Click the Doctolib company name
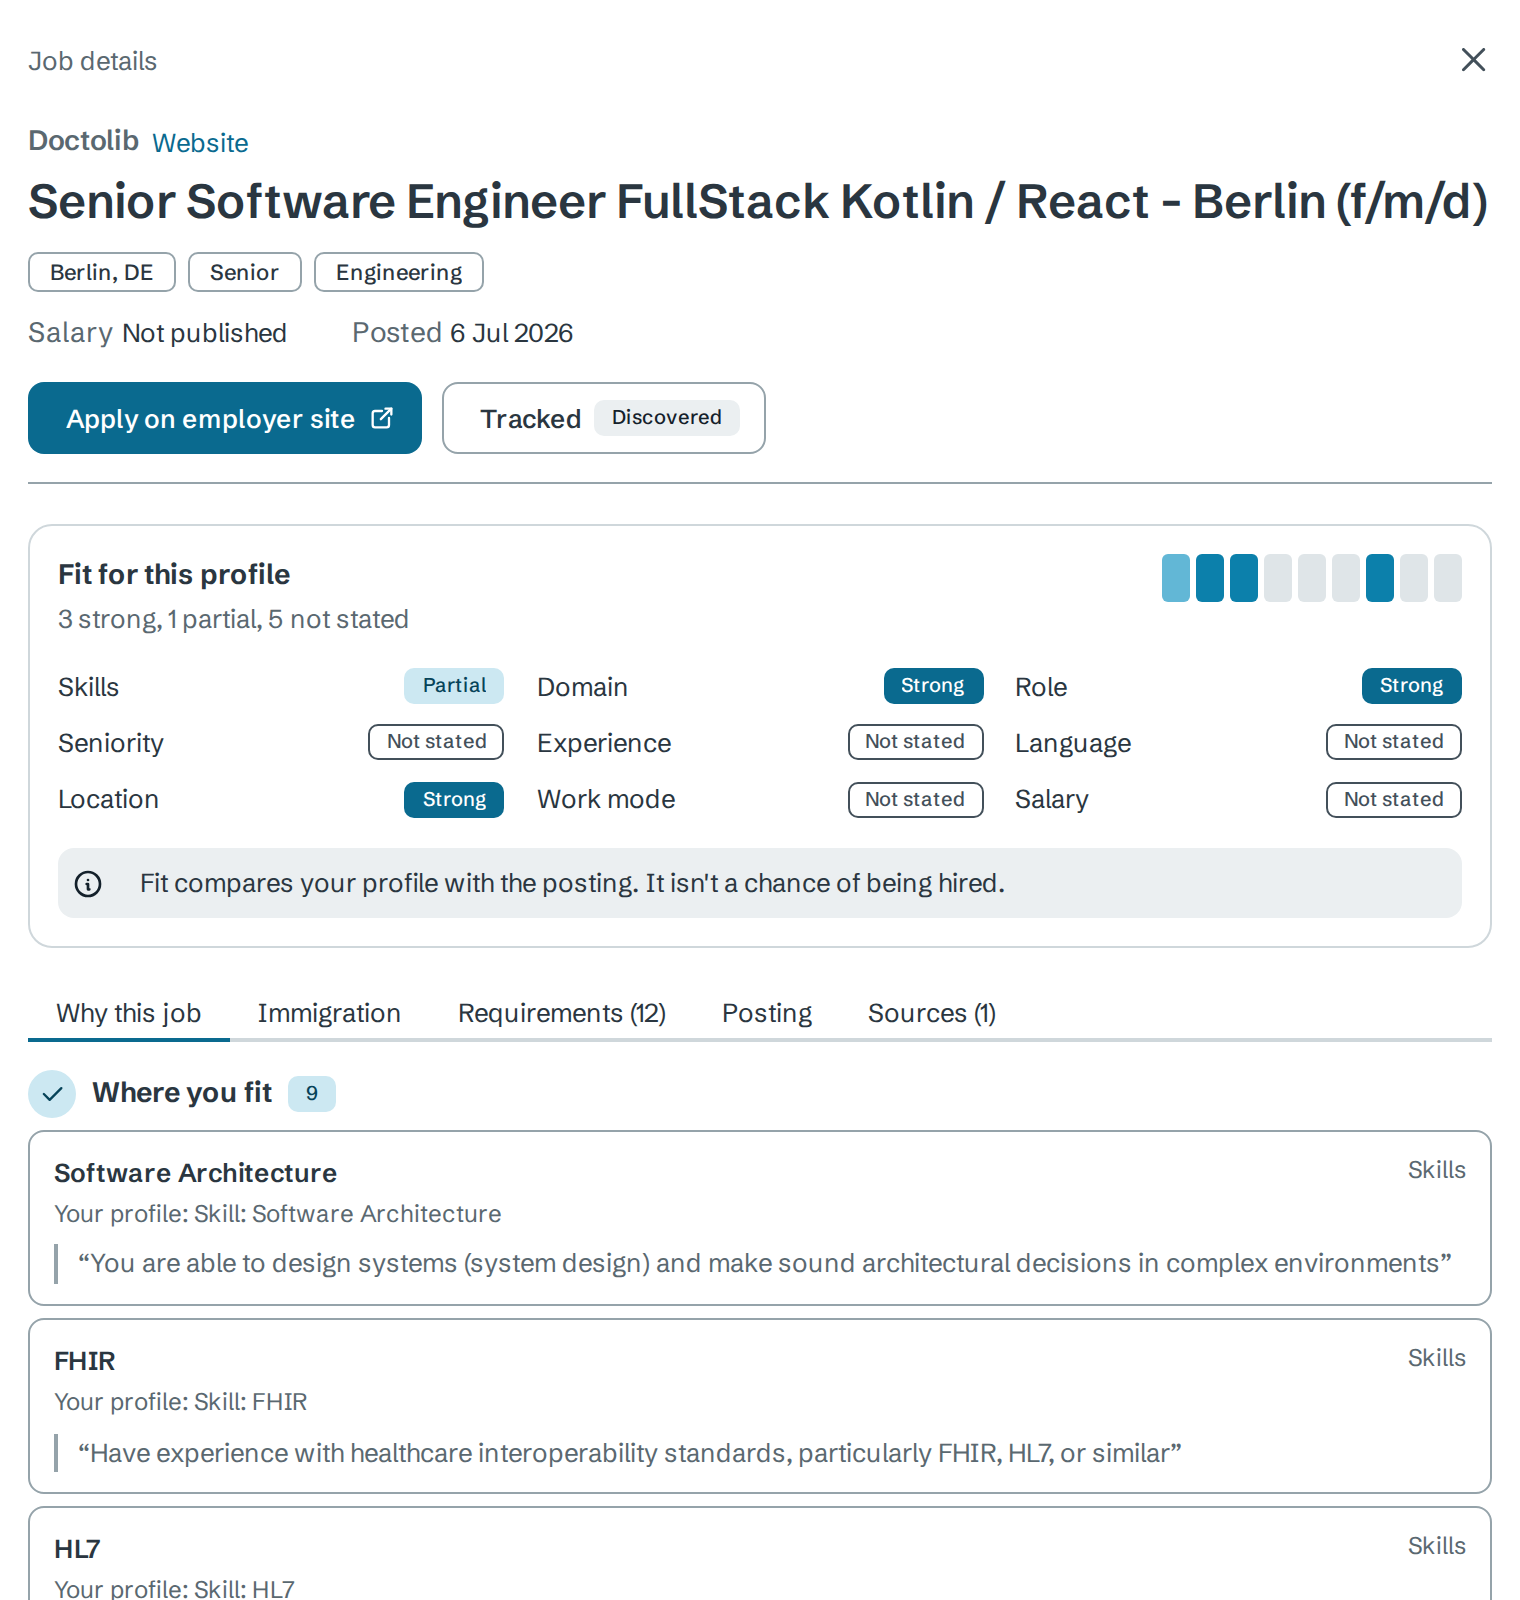This screenshot has width=1520, height=1600. (83, 141)
